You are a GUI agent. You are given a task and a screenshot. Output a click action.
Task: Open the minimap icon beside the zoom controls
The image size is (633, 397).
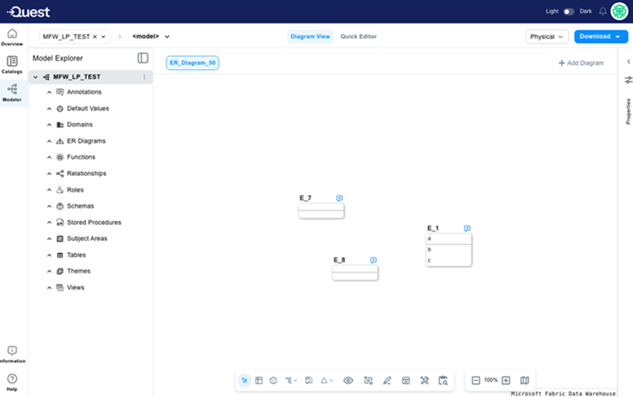tap(524, 380)
